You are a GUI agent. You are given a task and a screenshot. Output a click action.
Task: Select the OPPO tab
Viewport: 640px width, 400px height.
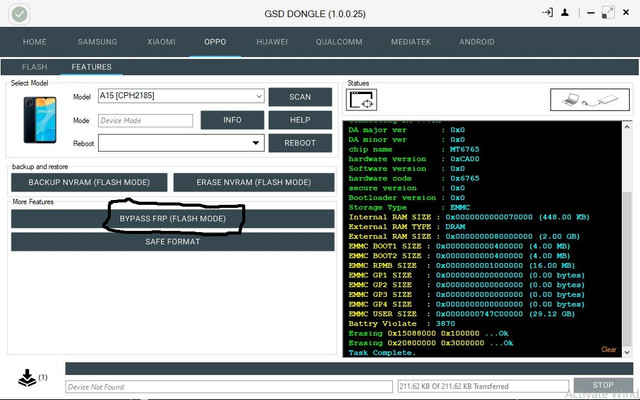point(215,42)
